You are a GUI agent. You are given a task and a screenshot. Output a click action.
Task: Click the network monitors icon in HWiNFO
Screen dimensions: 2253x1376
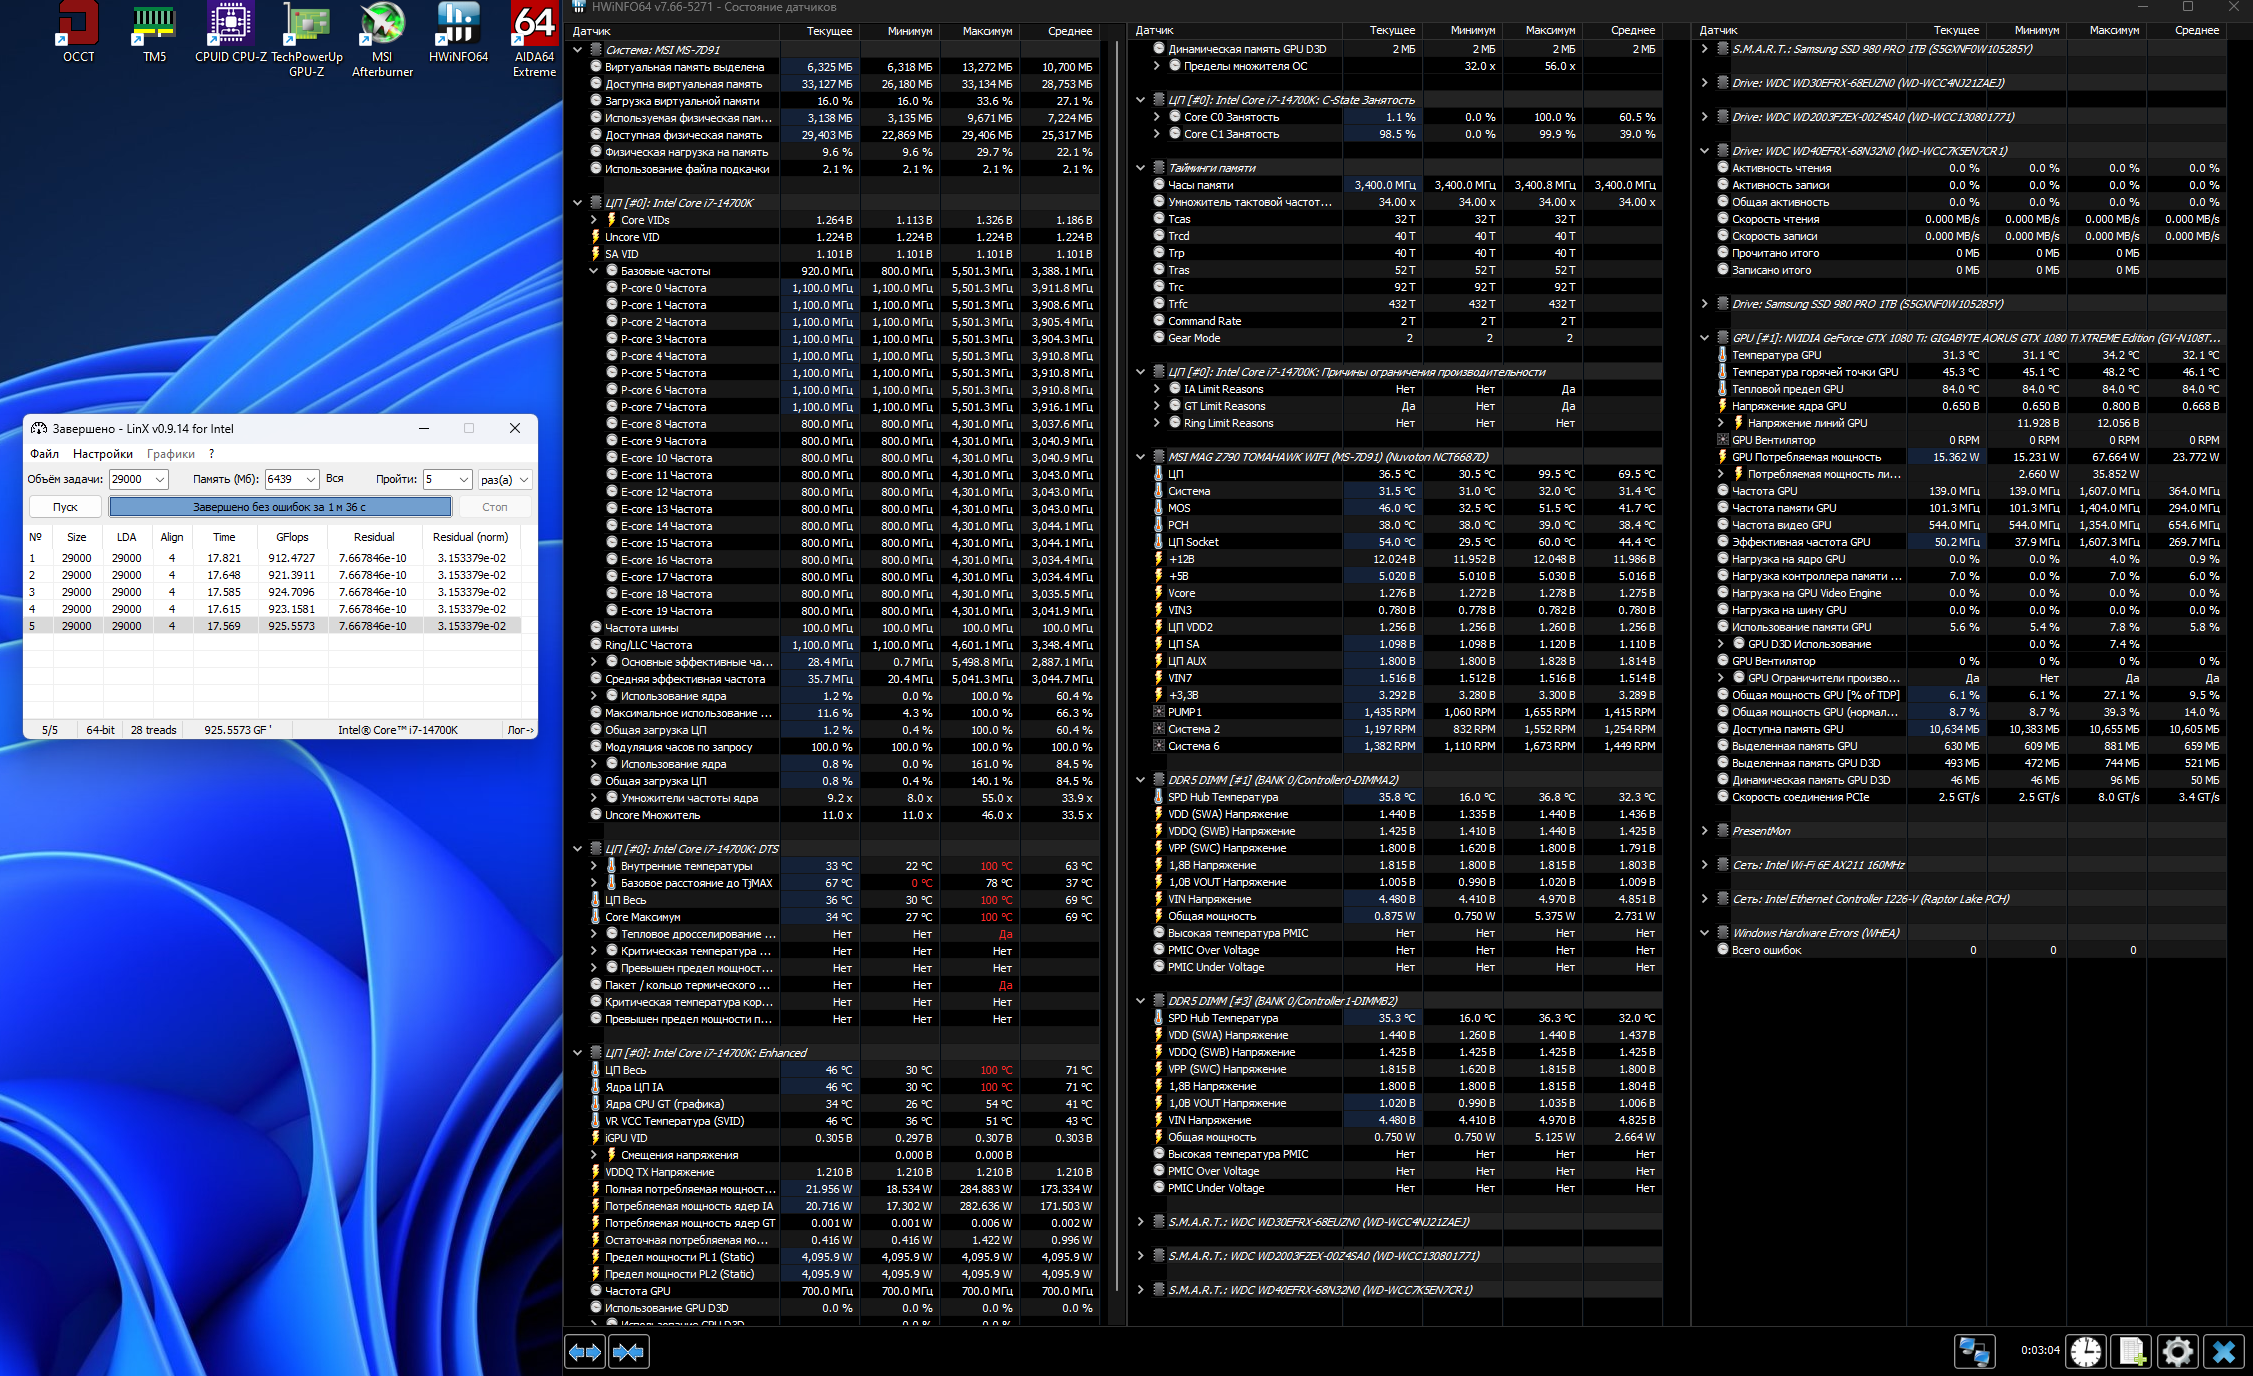tap(1974, 1352)
